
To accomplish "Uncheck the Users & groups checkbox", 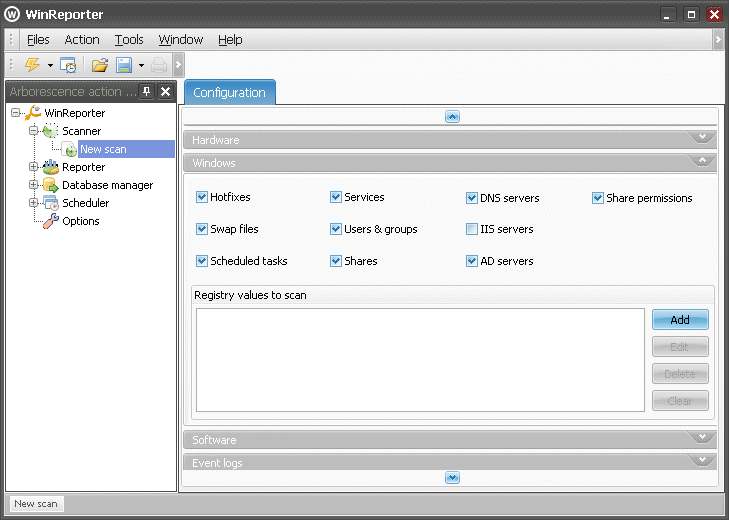I will 336,229.
